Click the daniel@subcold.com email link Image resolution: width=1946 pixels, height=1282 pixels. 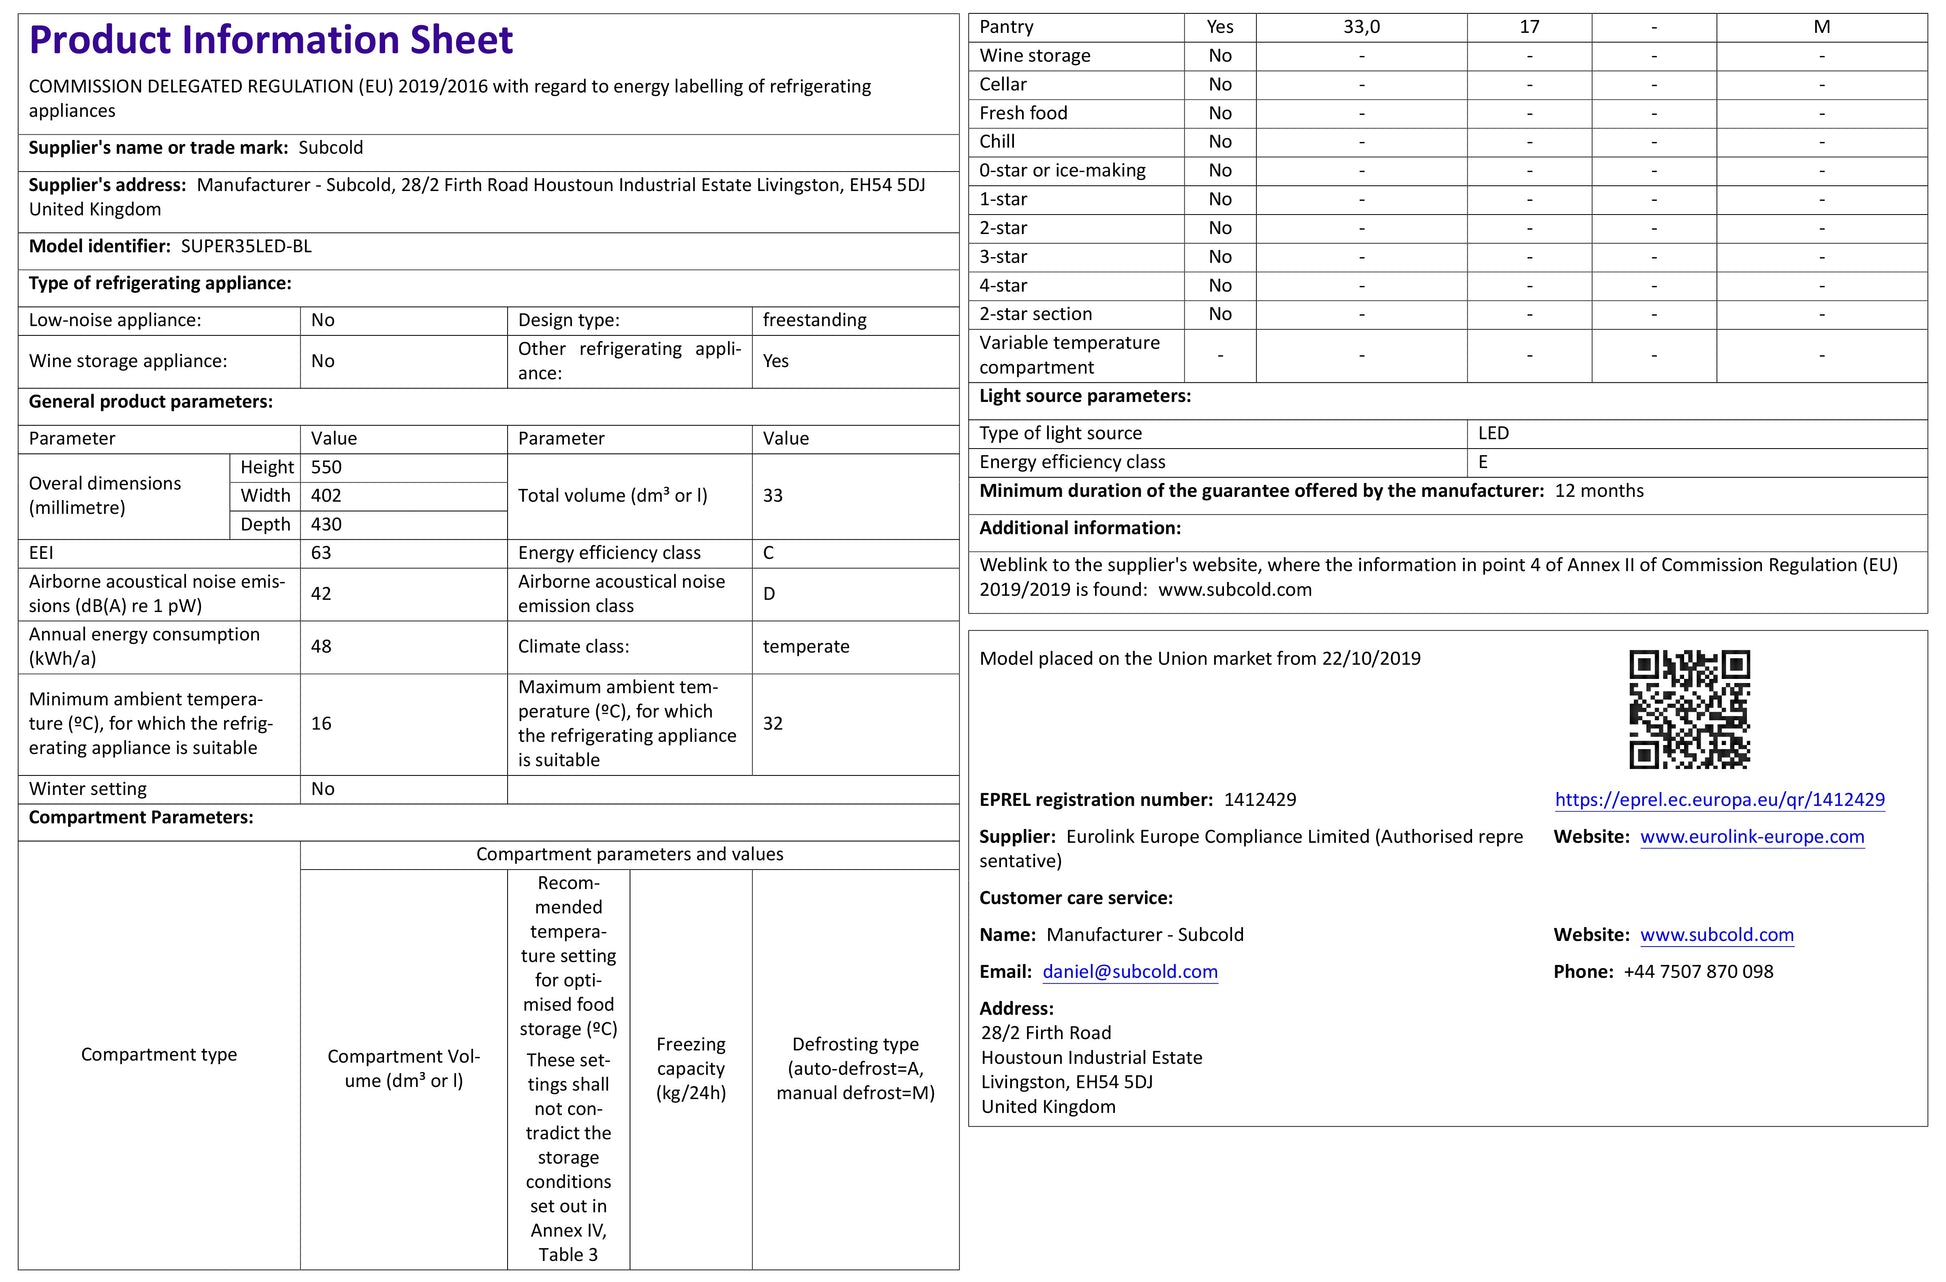1130,972
